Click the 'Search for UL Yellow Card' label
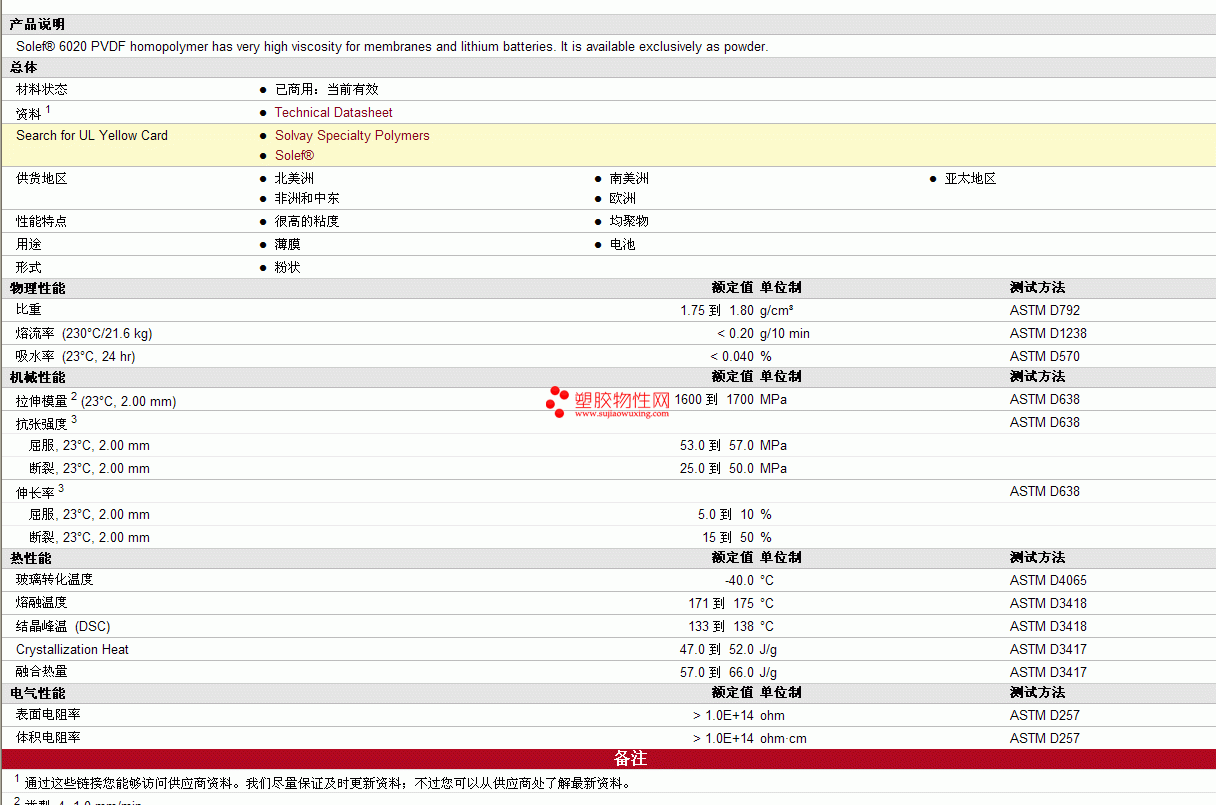 [x=92, y=136]
